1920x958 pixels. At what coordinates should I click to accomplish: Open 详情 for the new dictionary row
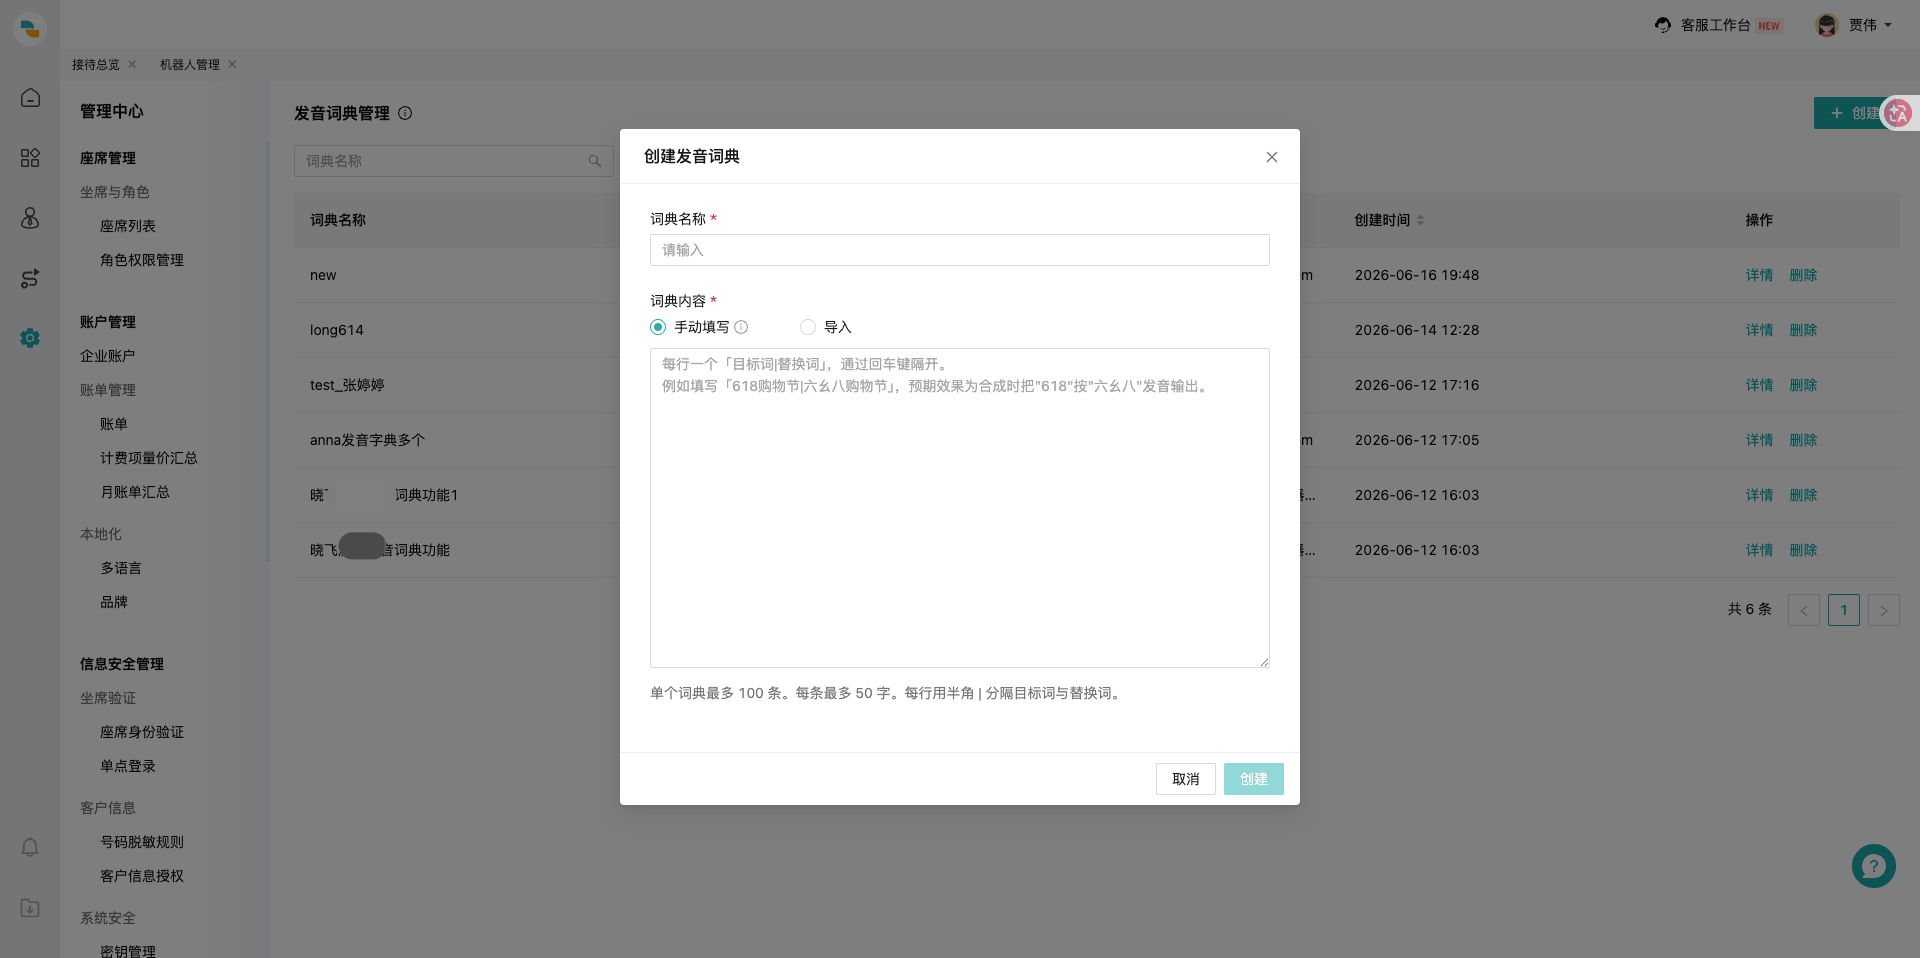1759,275
